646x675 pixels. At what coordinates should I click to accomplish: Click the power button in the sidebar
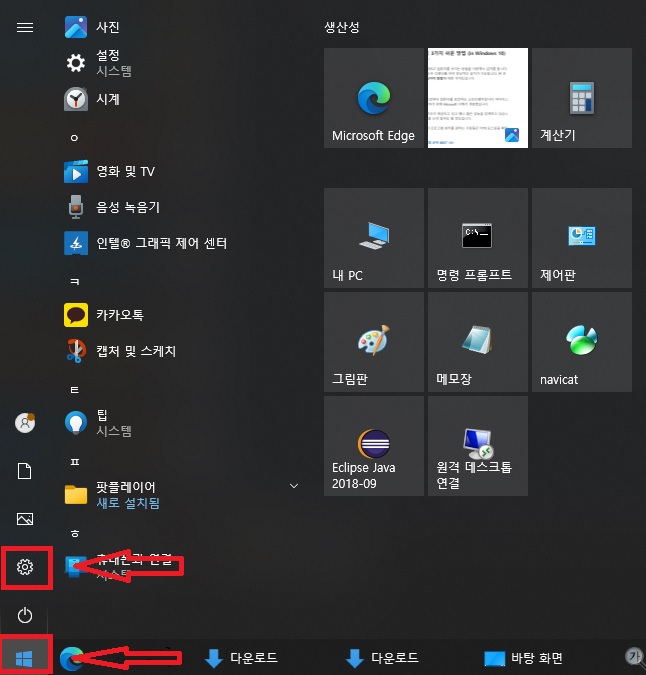point(25,615)
